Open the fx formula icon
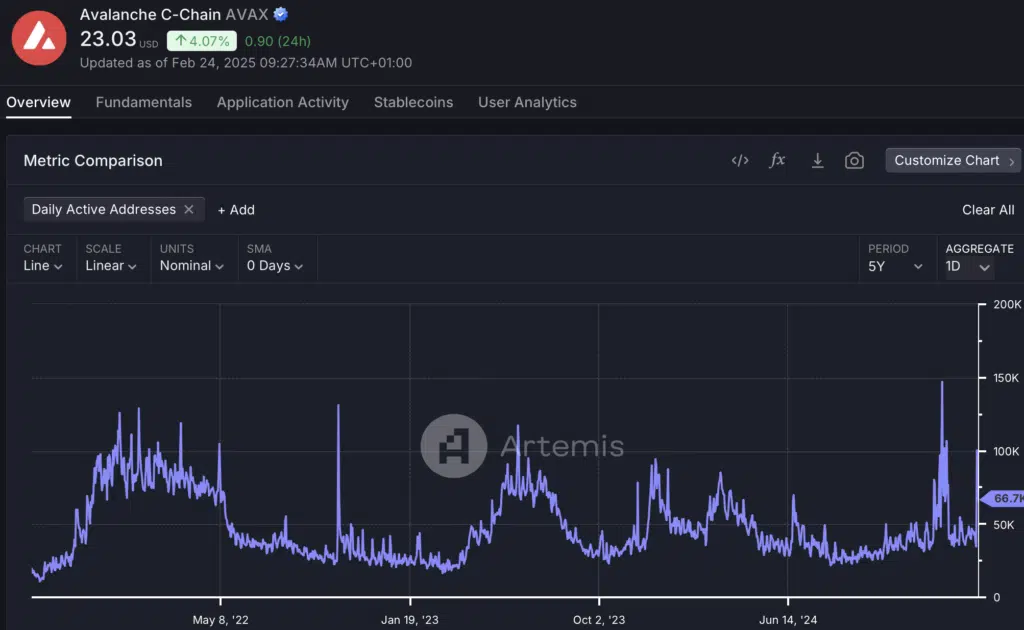The image size is (1024, 630). pos(777,160)
